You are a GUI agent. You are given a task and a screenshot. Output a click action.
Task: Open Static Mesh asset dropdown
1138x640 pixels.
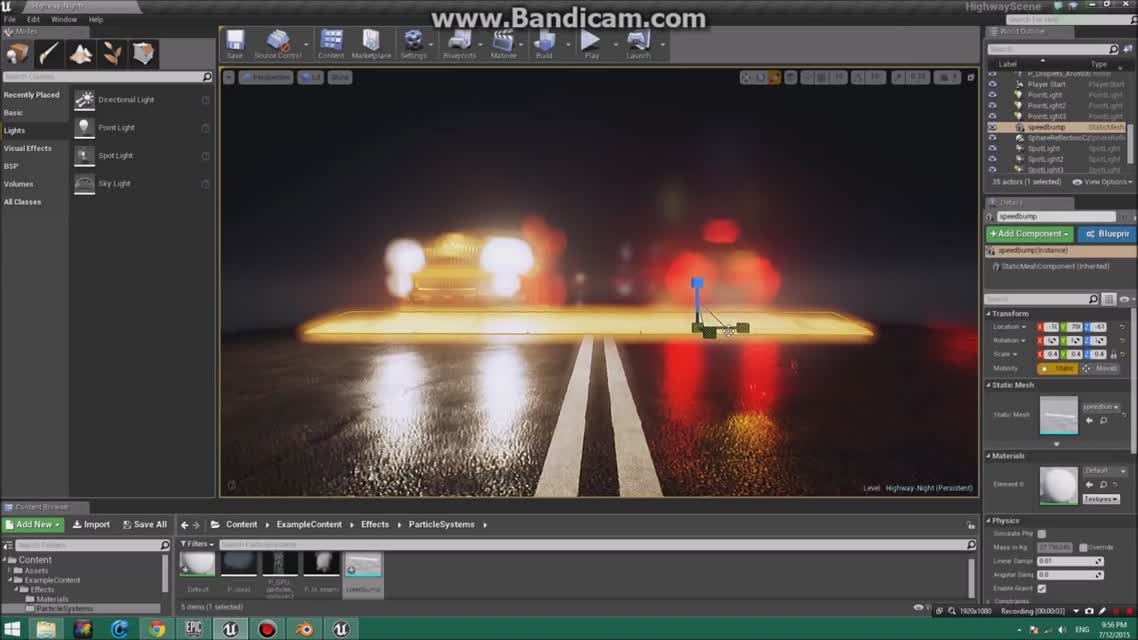tap(1101, 407)
